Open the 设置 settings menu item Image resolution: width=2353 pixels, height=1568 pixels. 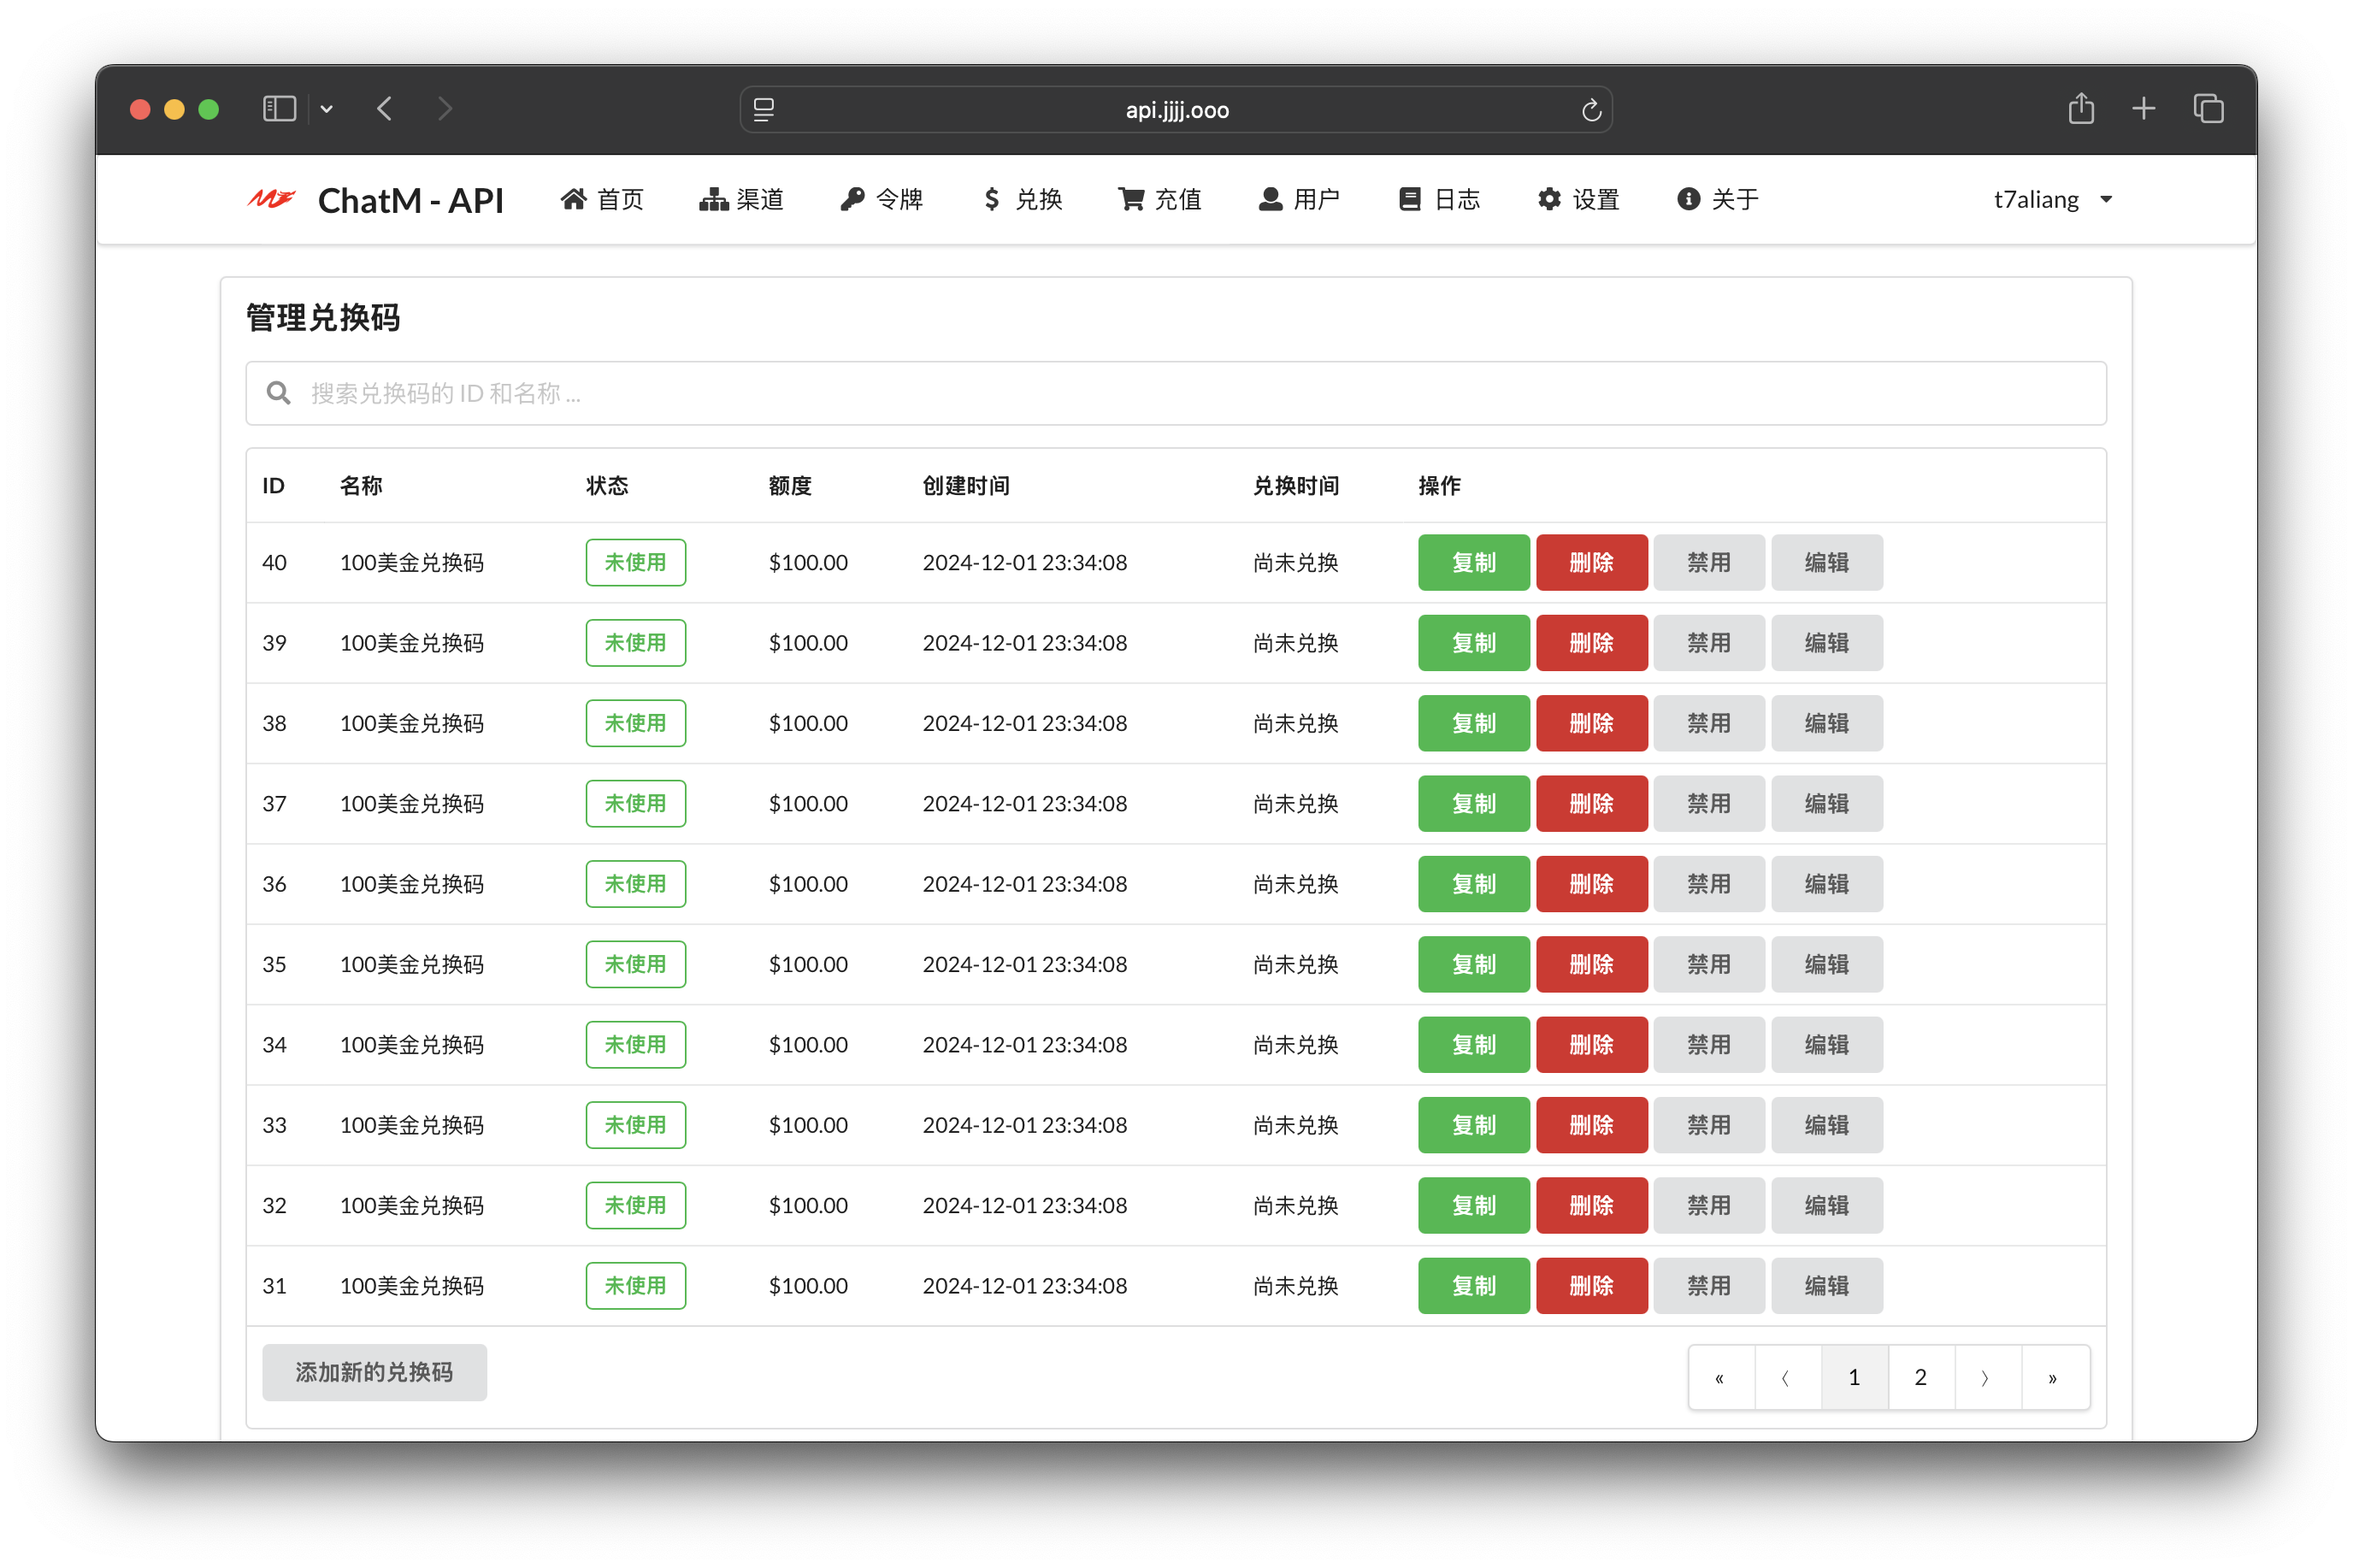(1578, 200)
